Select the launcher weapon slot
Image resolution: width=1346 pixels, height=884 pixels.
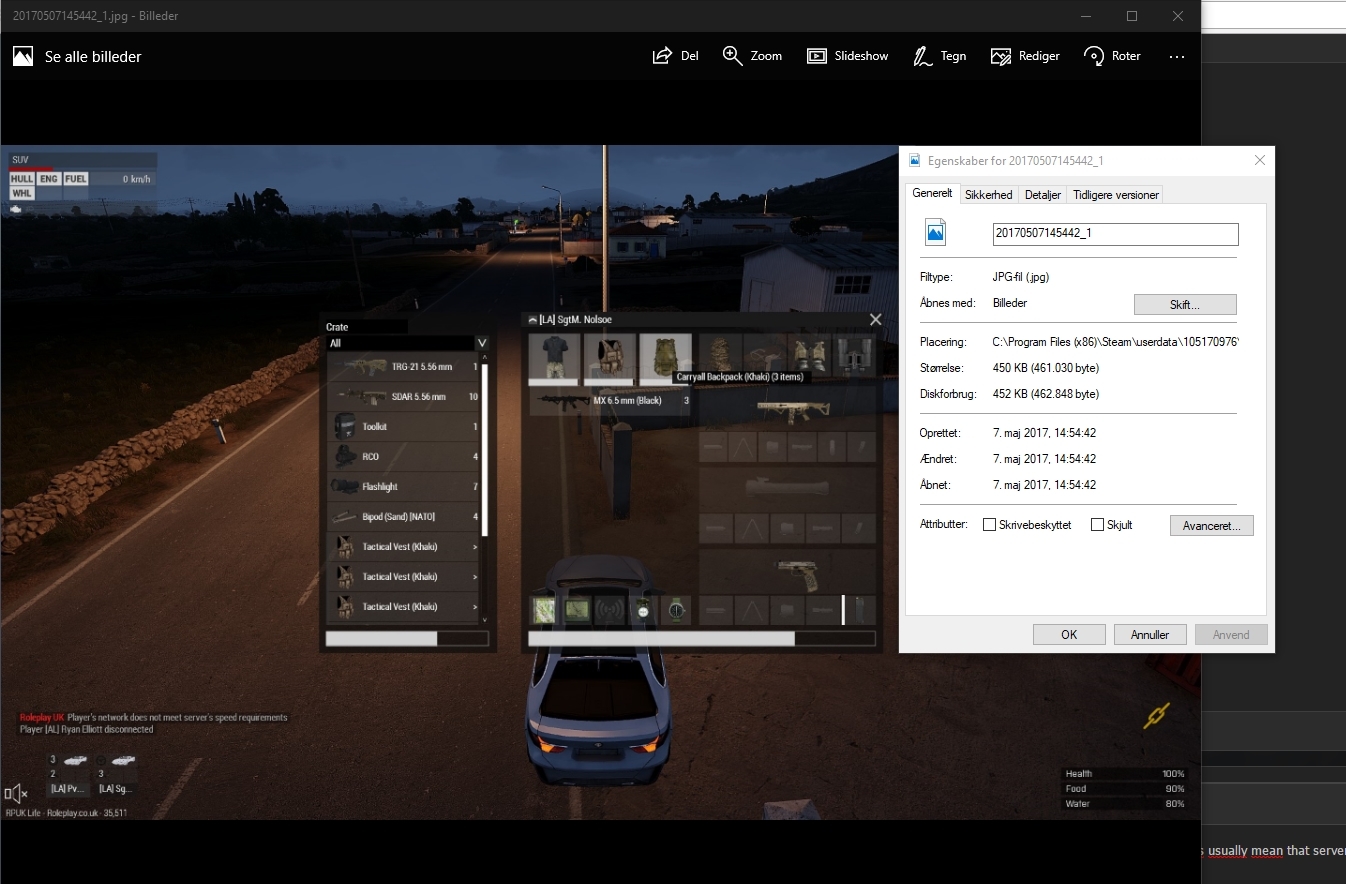click(x=787, y=490)
